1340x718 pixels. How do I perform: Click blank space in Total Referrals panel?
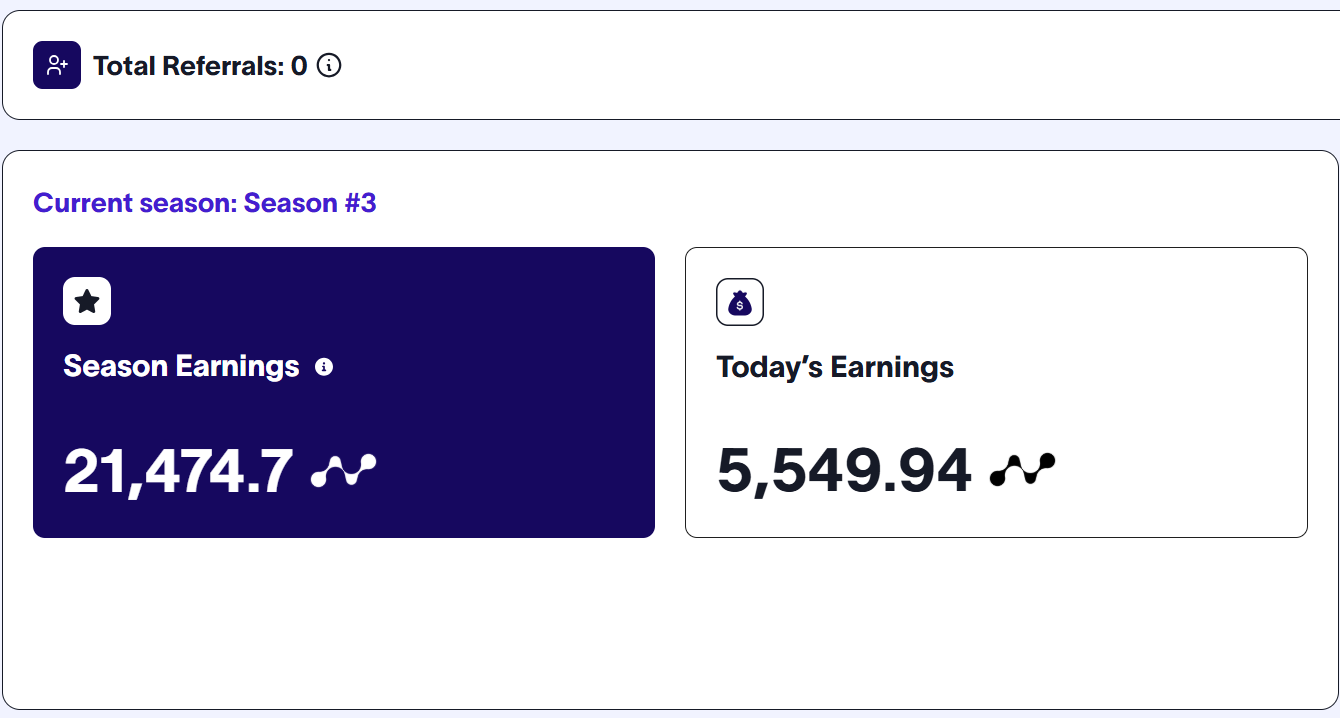[x=800, y=66]
